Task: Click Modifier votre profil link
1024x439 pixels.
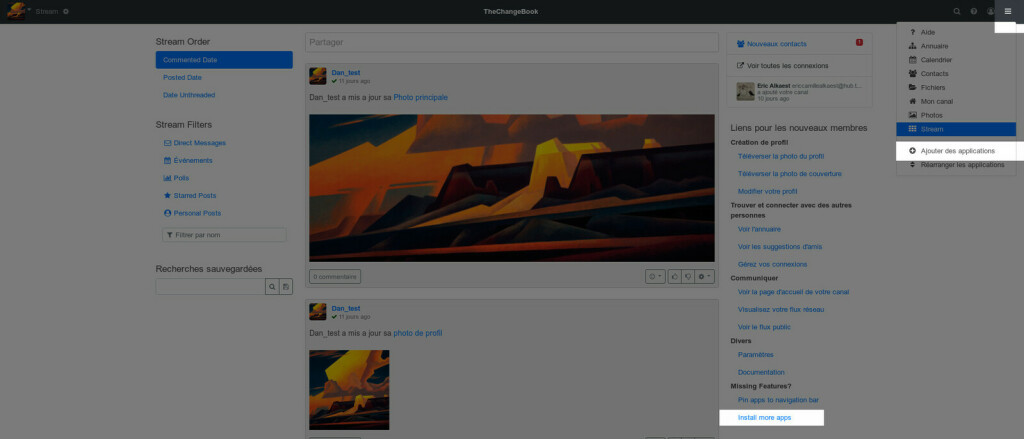Action: pos(767,191)
